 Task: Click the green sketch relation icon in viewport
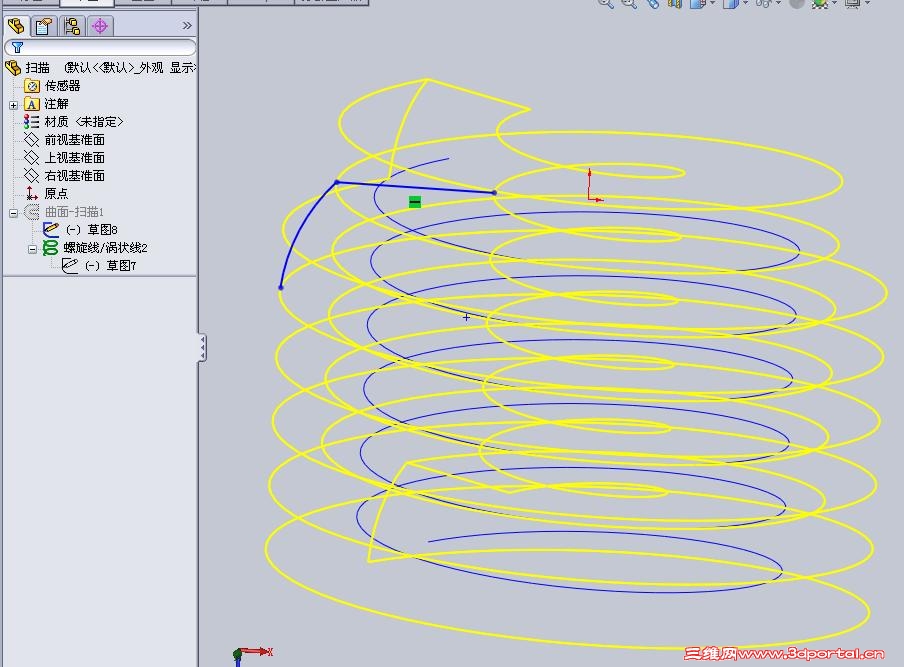coord(415,202)
